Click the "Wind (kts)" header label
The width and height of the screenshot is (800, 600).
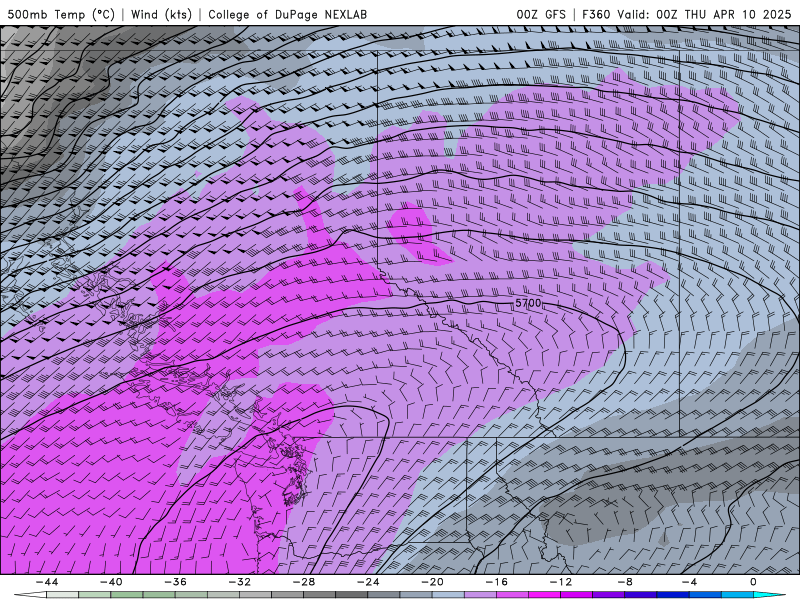[161, 14]
